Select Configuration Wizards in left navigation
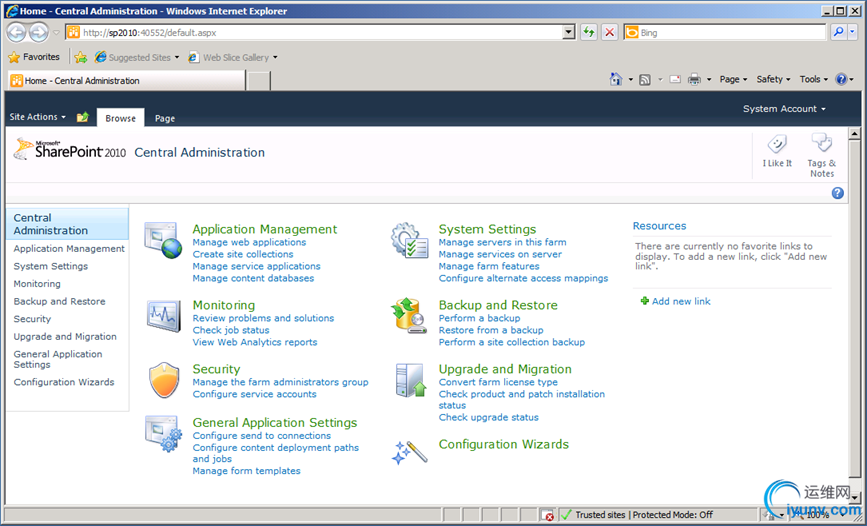The image size is (867, 526). (x=64, y=382)
